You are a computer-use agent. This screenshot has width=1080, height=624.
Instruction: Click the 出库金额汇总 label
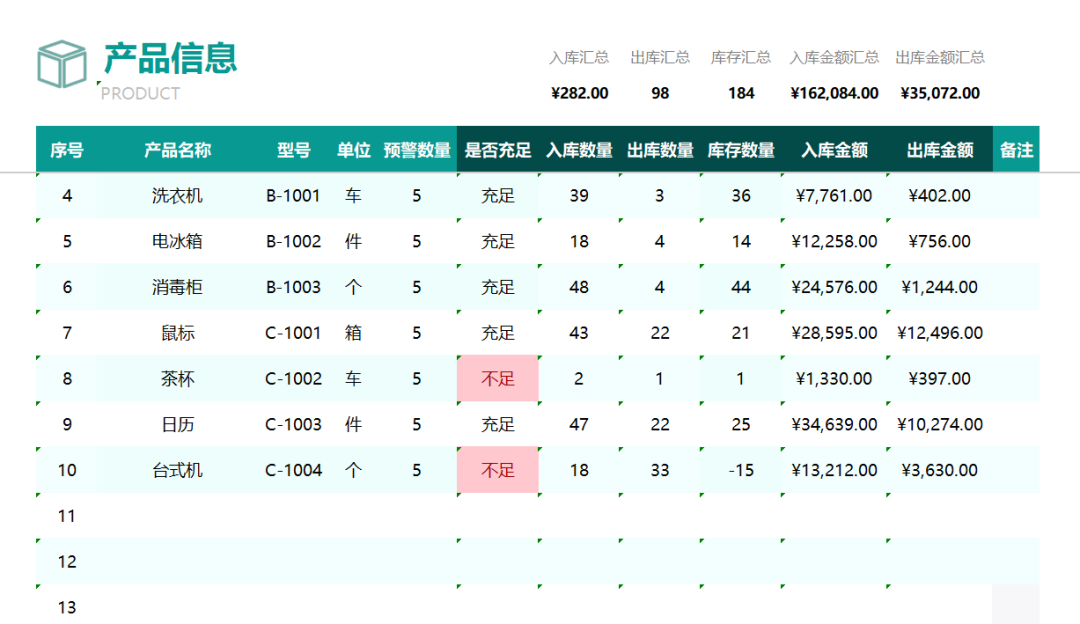(939, 57)
